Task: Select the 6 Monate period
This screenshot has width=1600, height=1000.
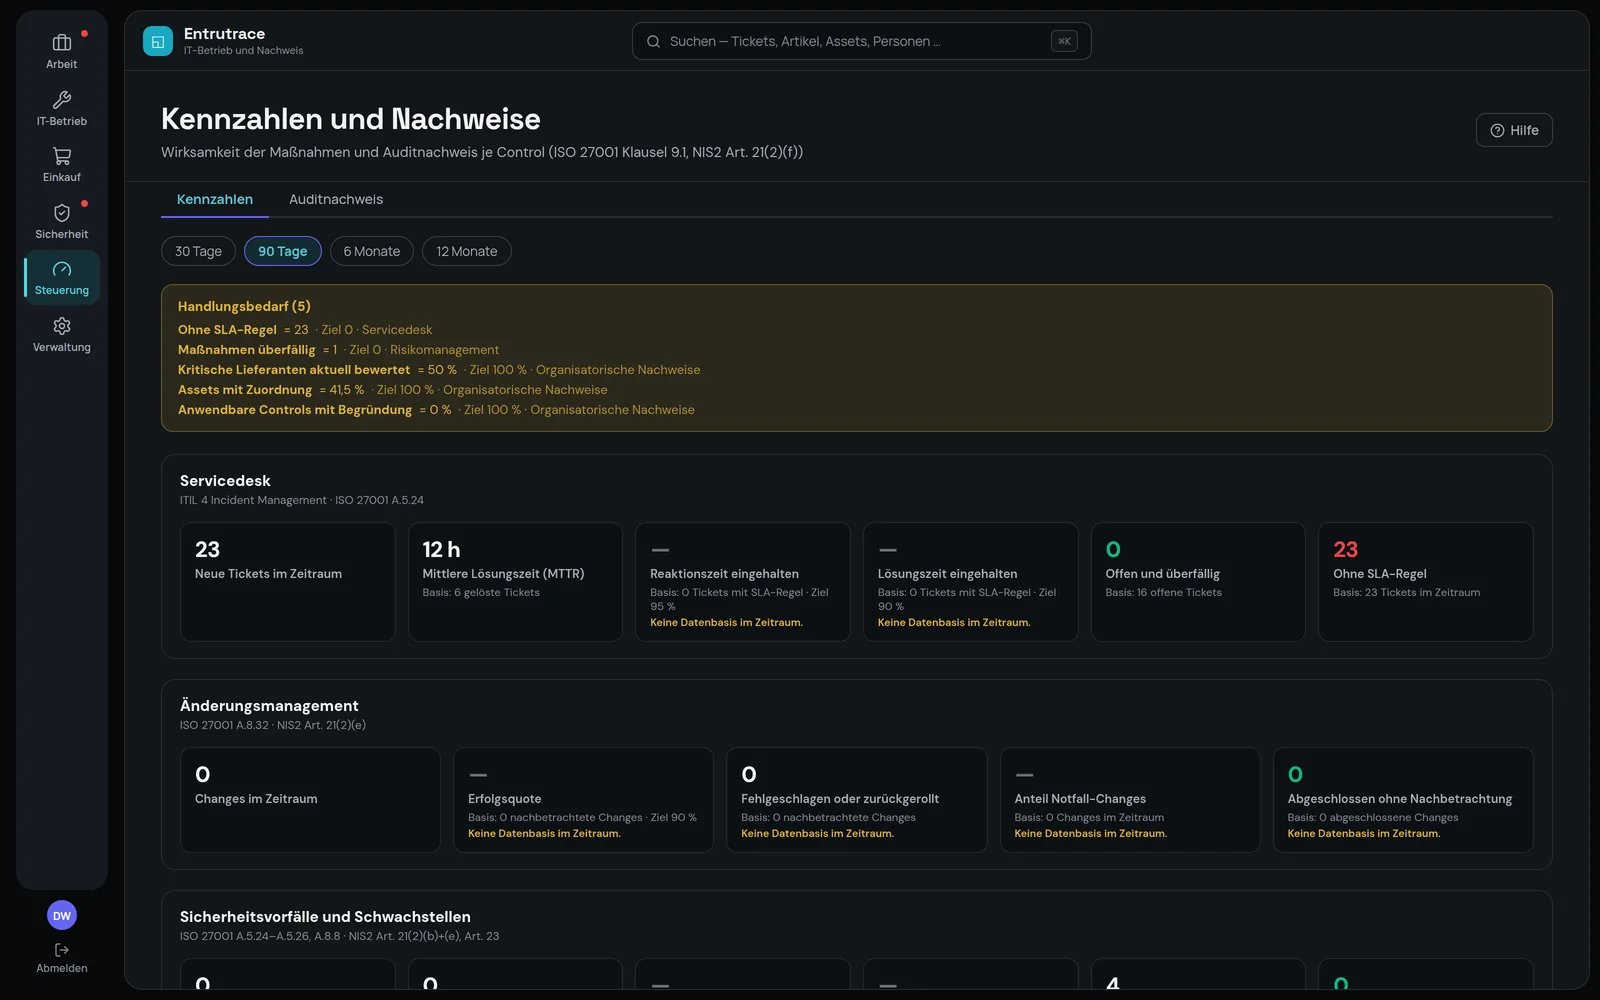Action: (372, 251)
